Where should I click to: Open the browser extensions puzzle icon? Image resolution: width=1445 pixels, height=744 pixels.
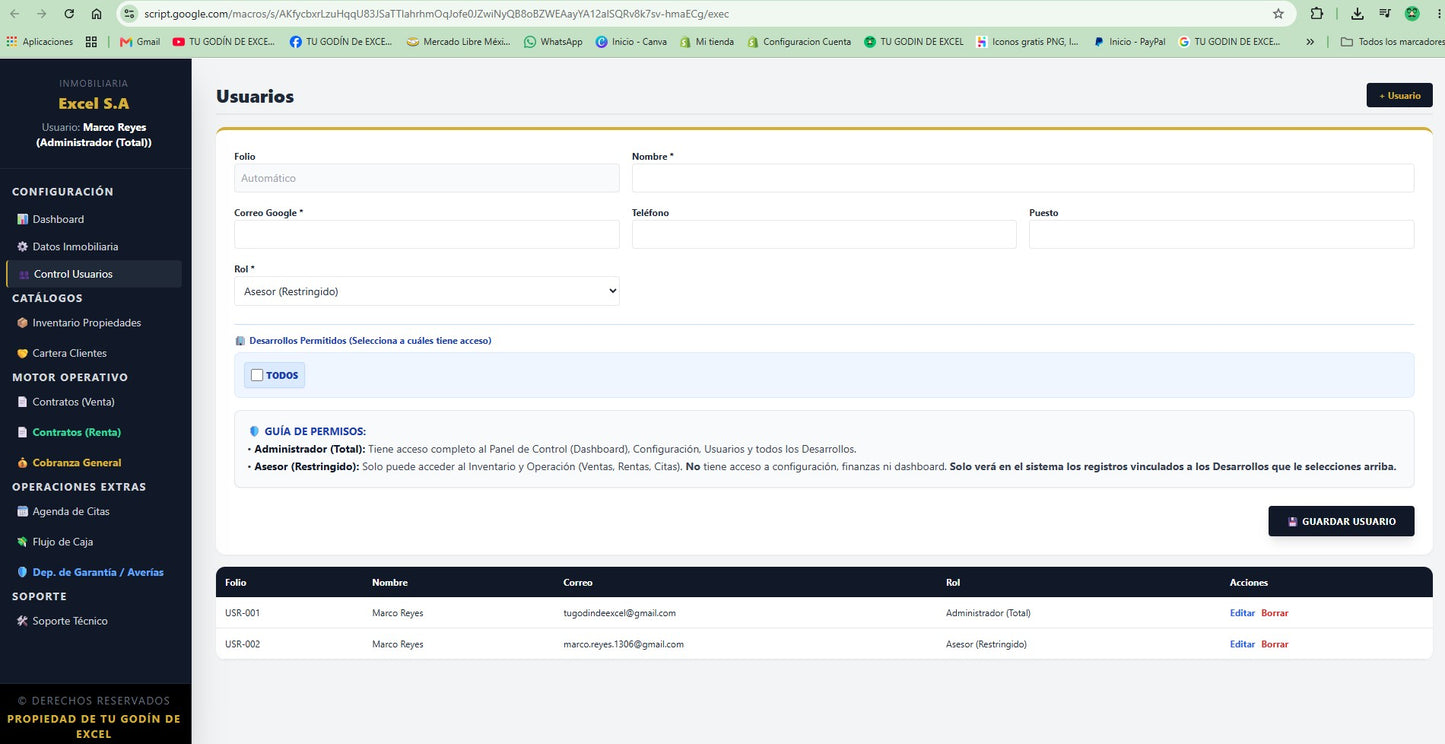pos(1317,14)
